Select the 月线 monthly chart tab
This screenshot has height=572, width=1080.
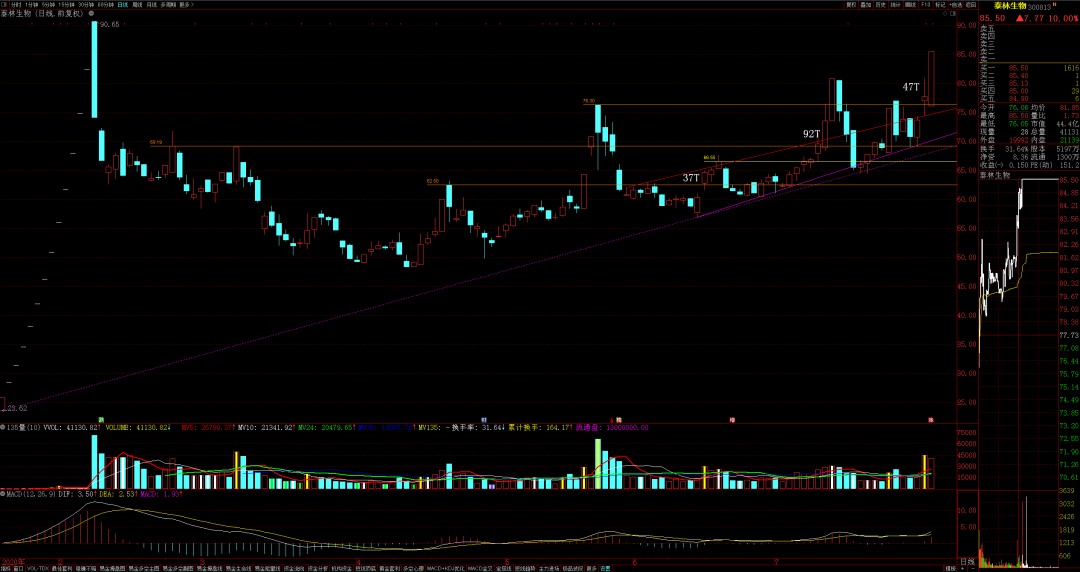[152, 4]
